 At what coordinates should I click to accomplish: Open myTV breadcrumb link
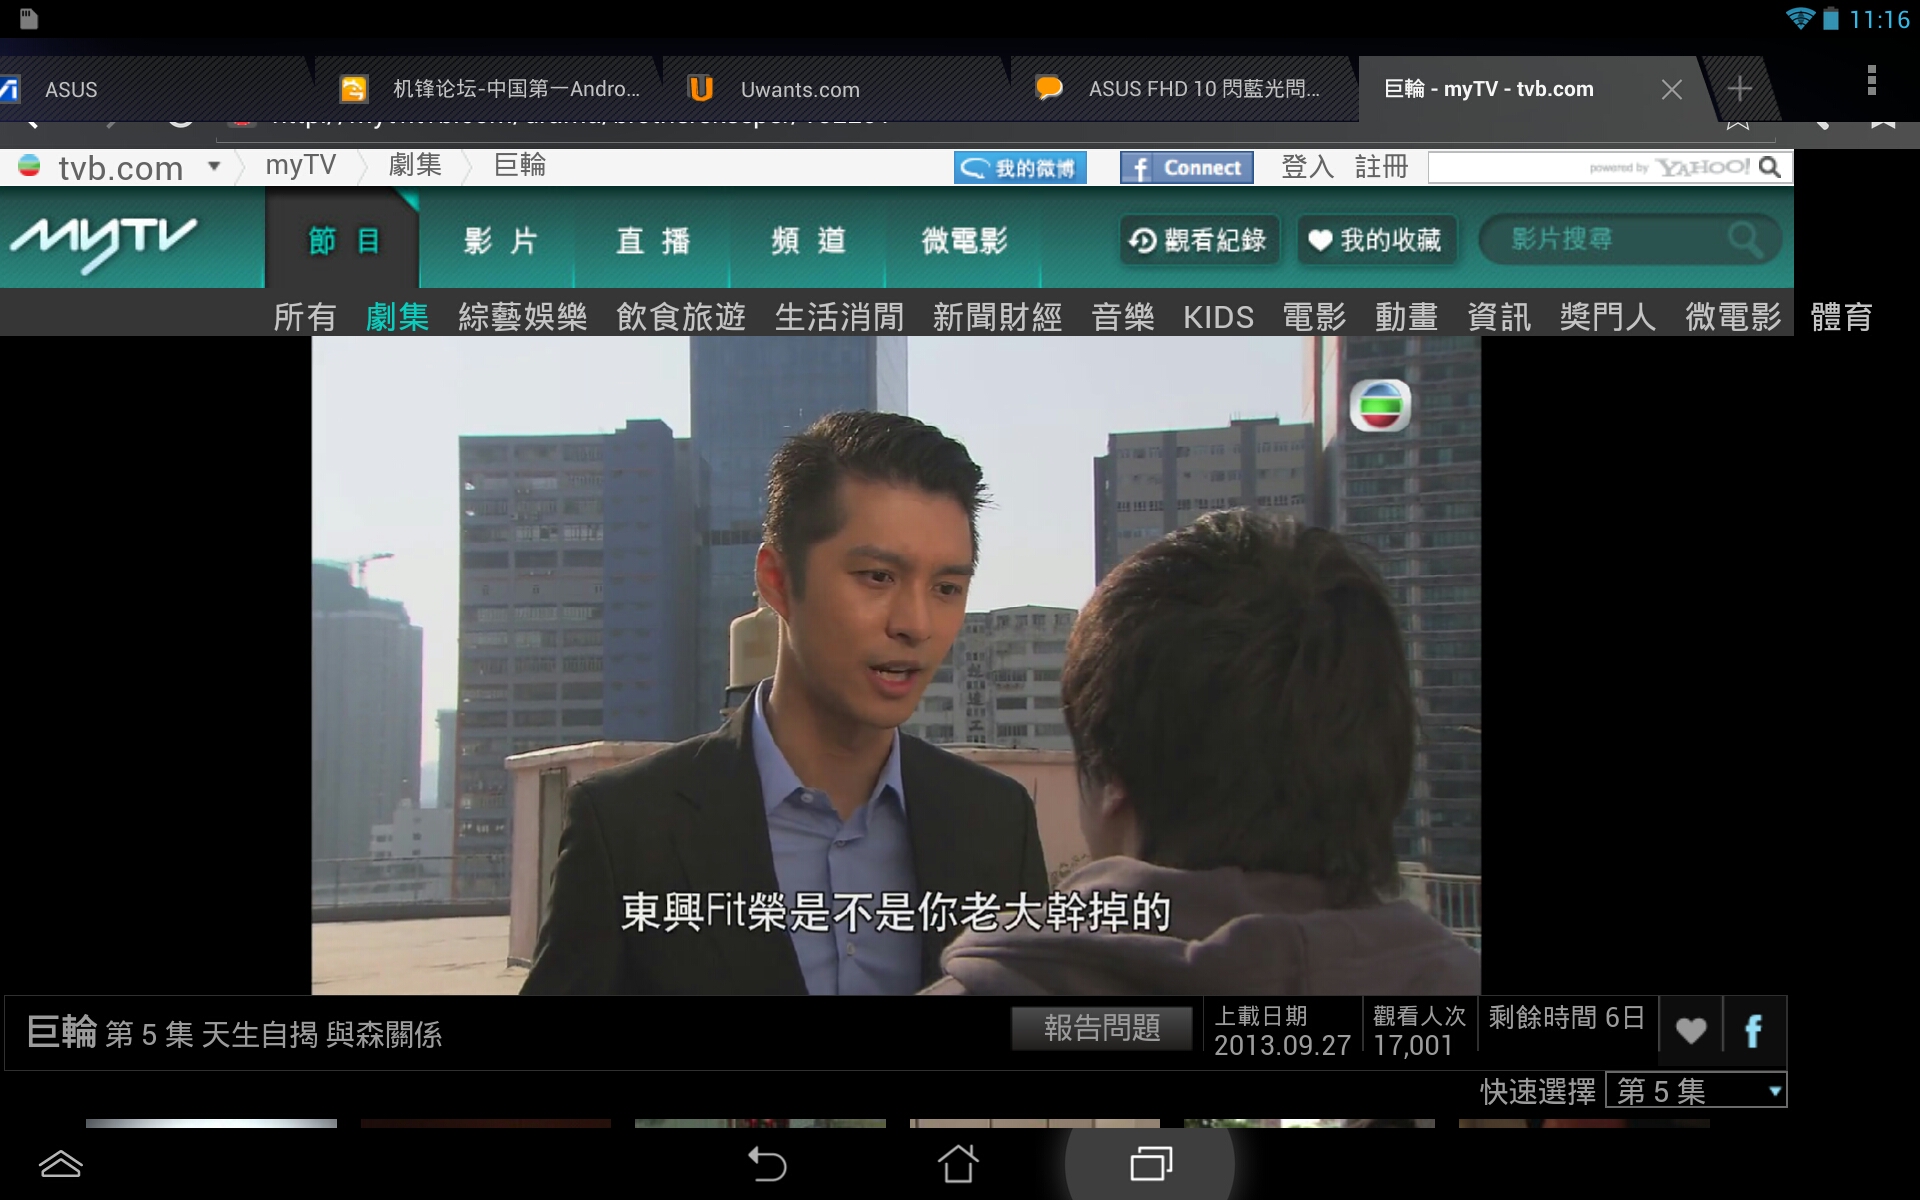pos(300,165)
